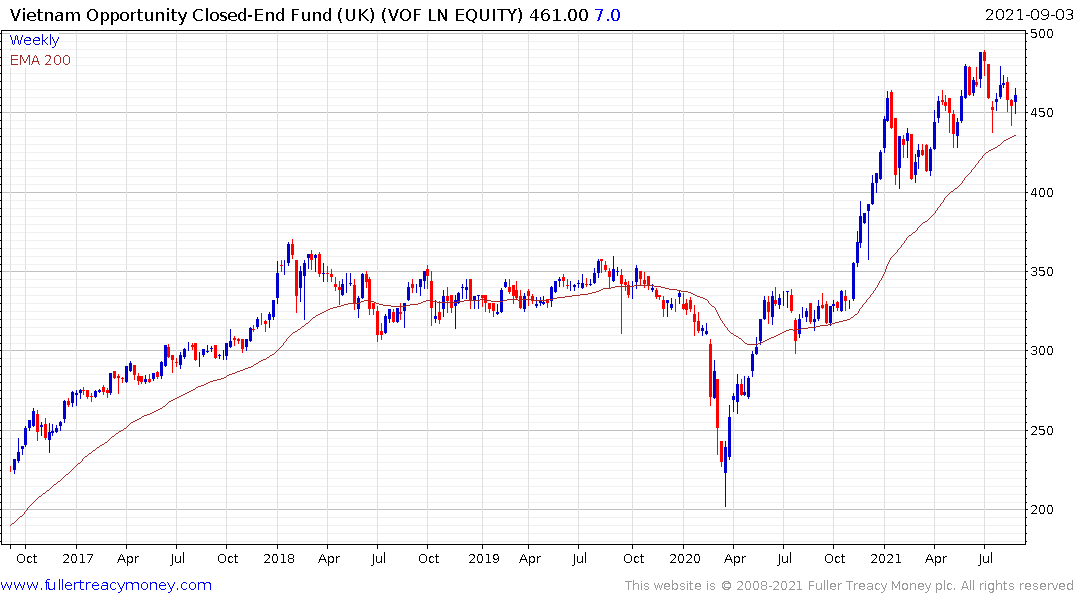The image size is (1075, 600).
Task: Click the '2021' label on the time axis
Action: [x=886, y=559]
